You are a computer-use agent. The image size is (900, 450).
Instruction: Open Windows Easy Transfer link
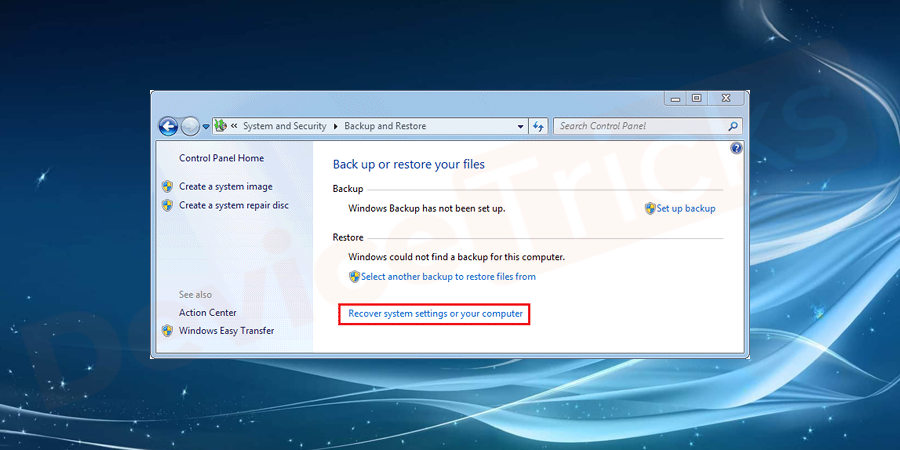coord(226,331)
